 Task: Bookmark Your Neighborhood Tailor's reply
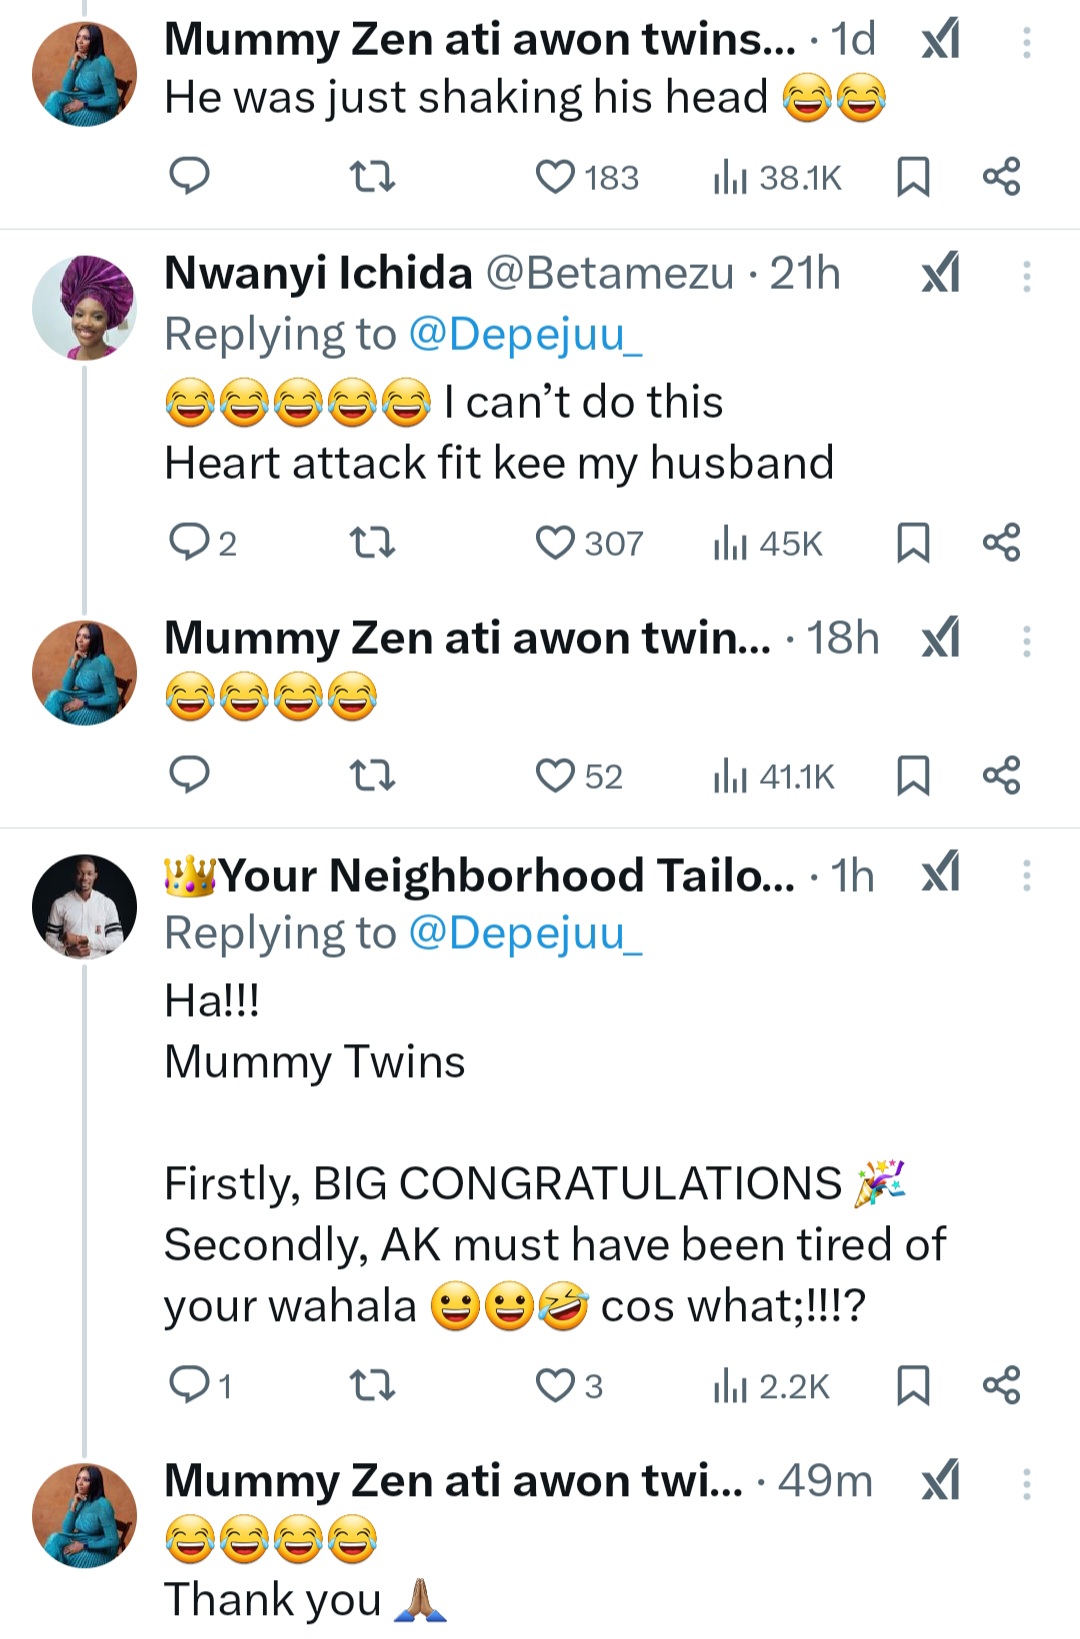pos(912,1386)
